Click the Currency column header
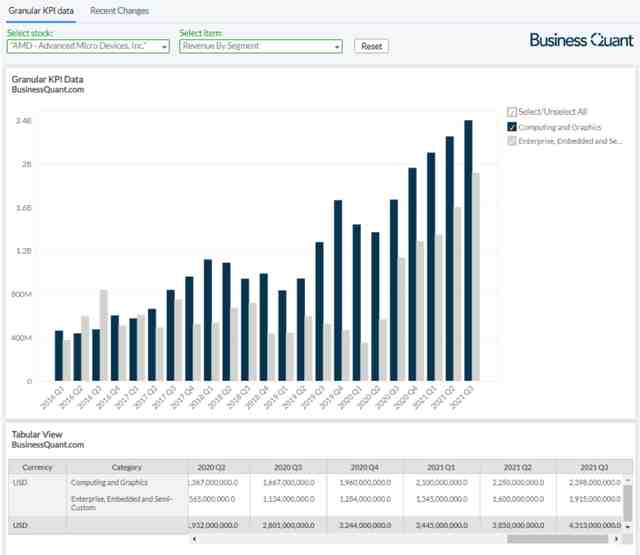Screen dimensions: 640x555 coord(37,467)
